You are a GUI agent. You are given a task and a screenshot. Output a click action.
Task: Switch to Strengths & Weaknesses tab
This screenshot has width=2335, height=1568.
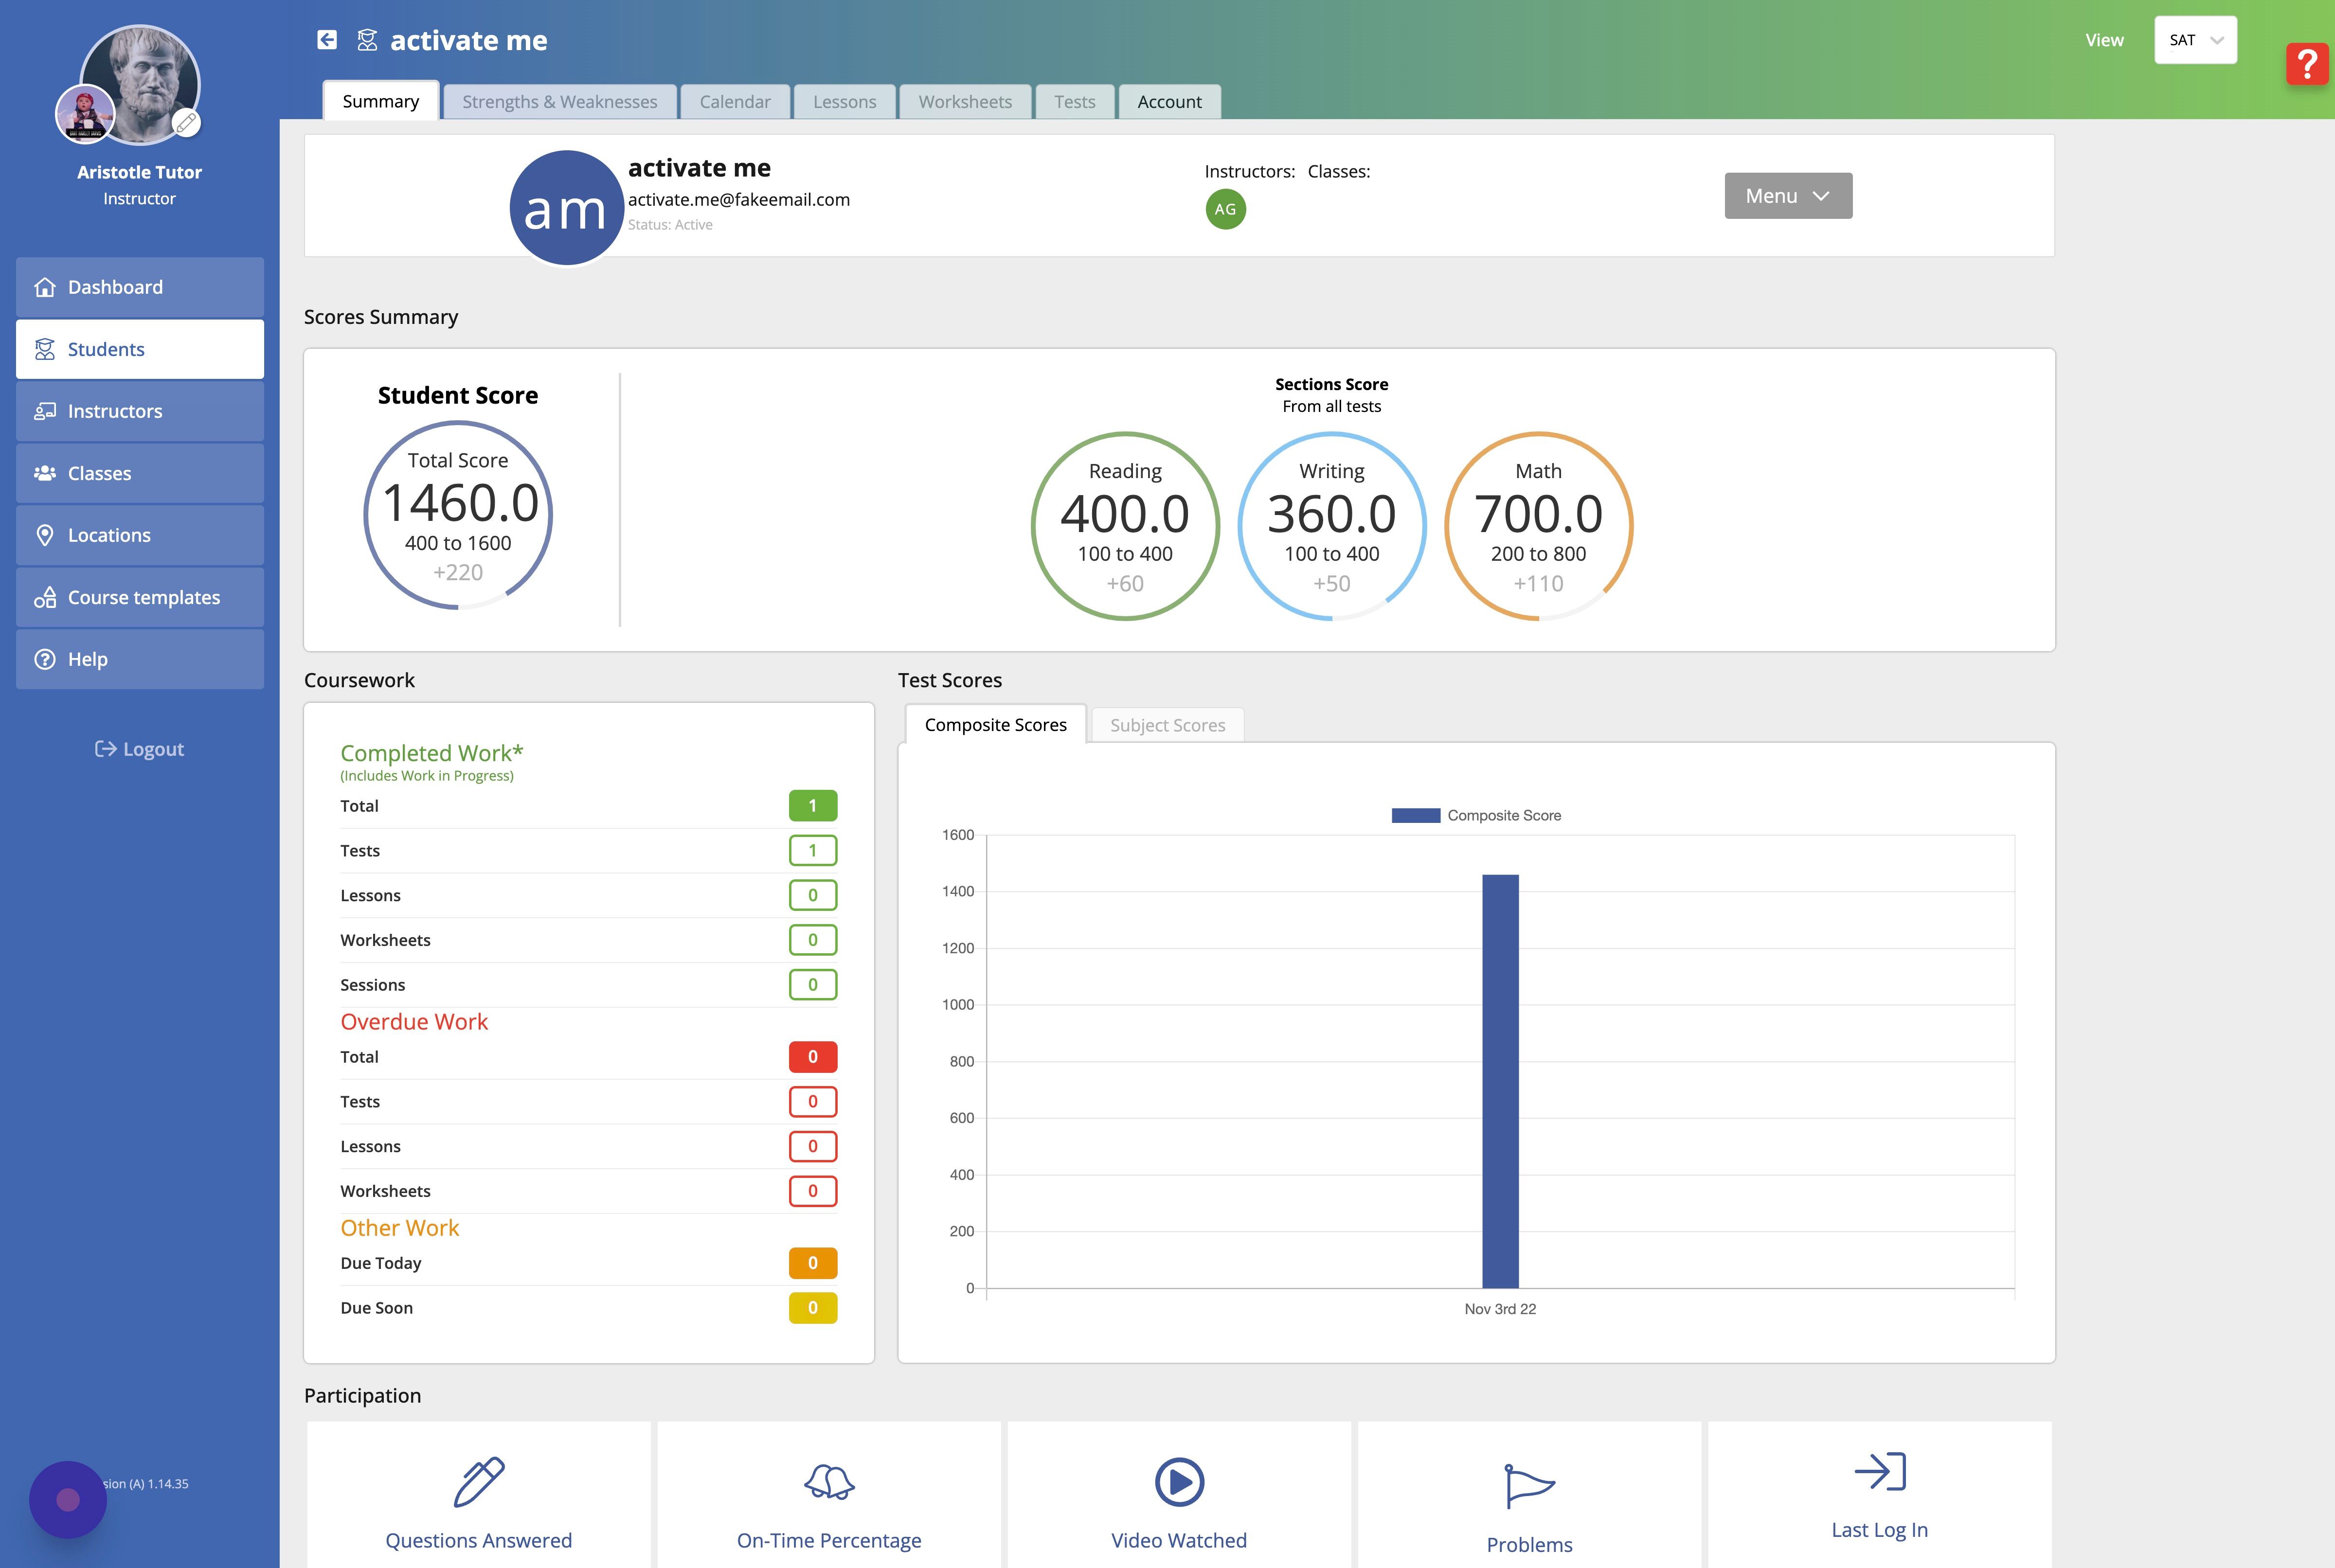coord(559,102)
